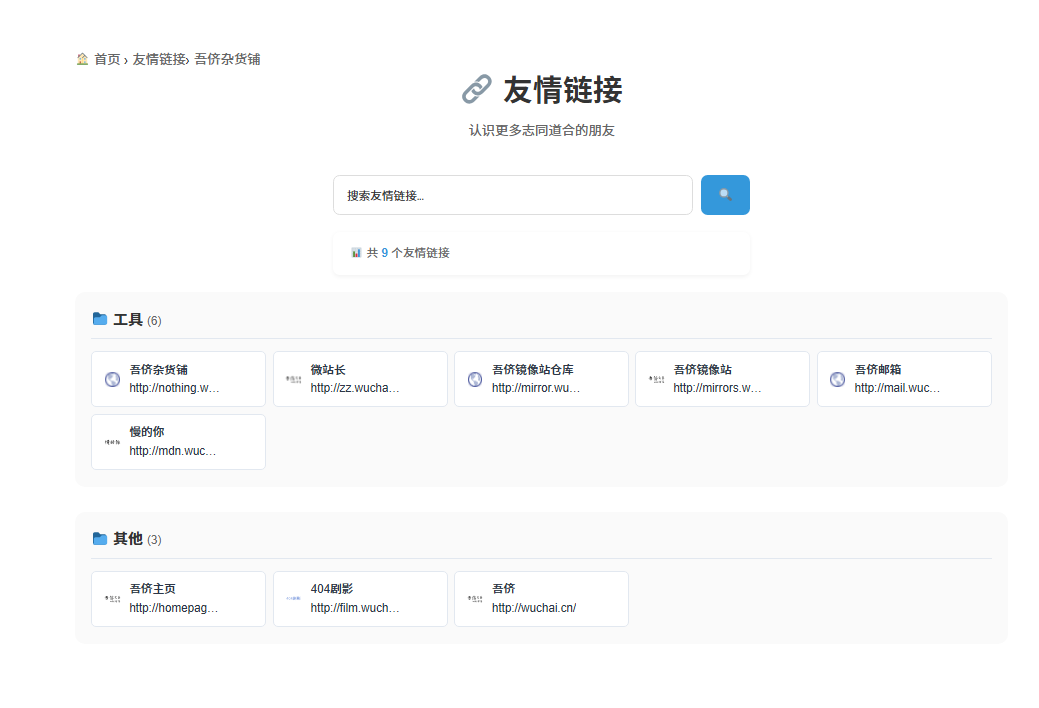Click the http://homepag… URL text

point(174,608)
